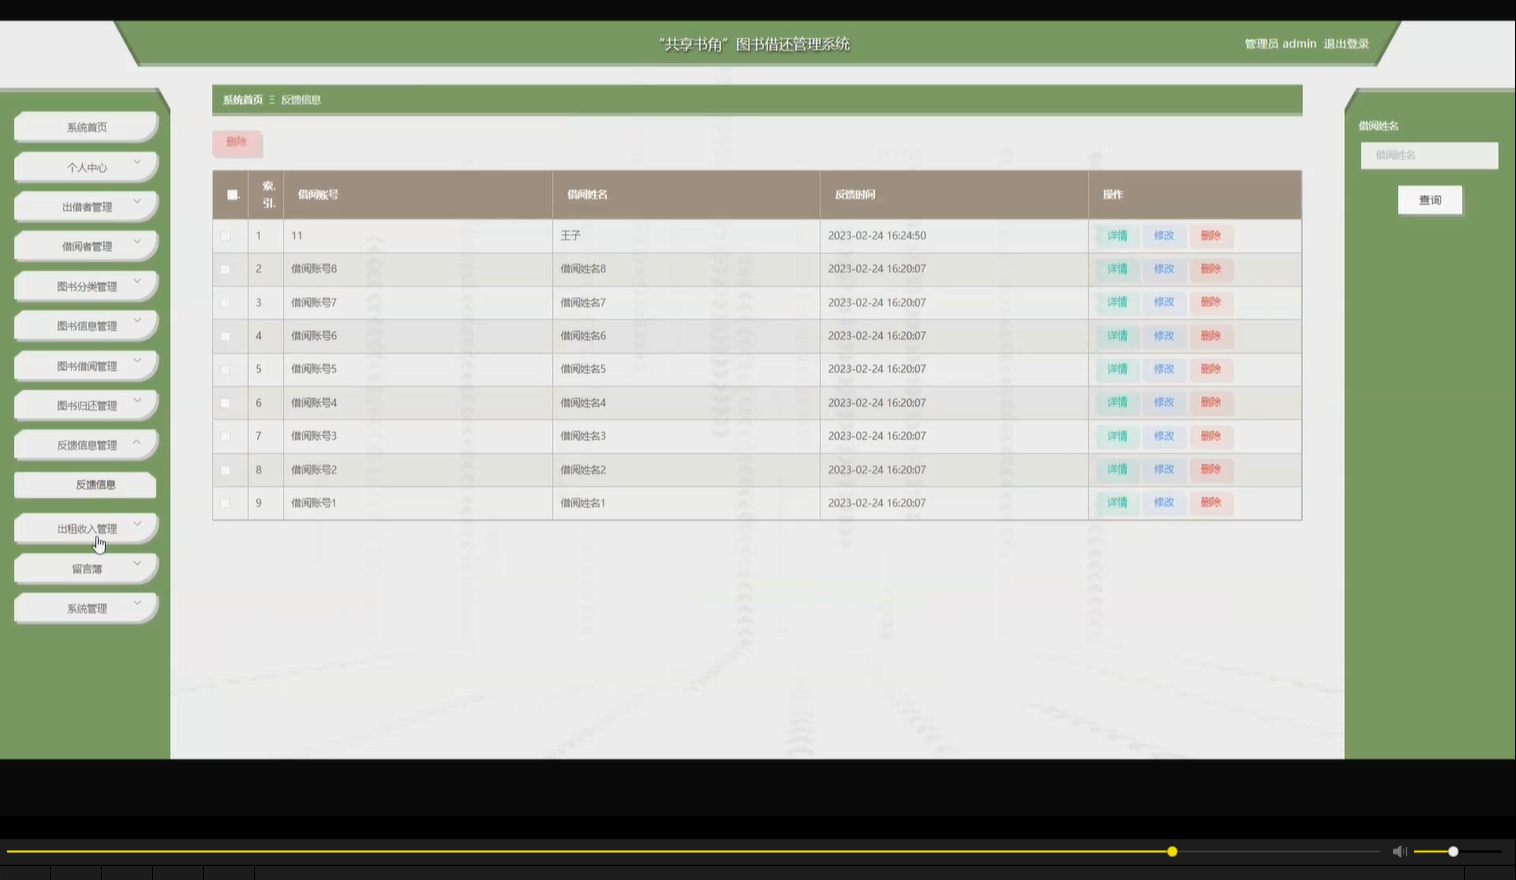The width and height of the screenshot is (1516, 880).
Task: Open the 系统管理 sidebar menu
Action: click(86, 608)
